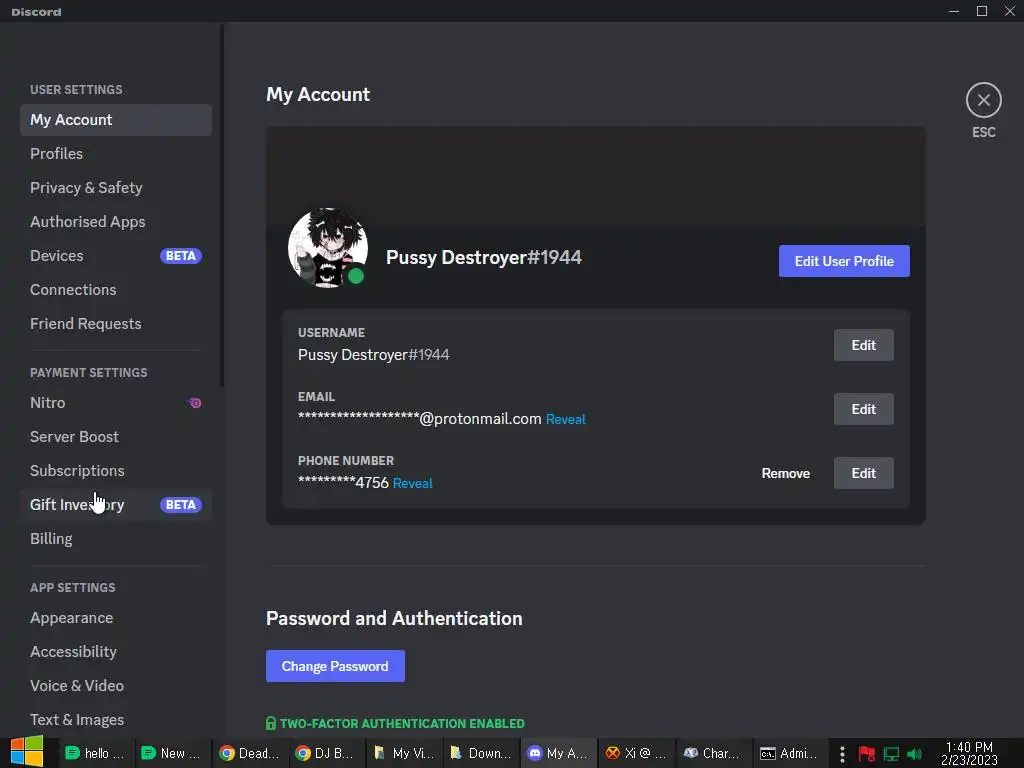Image resolution: width=1024 pixels, height=768 pixels.
Task: Open Text & Images settings
Action: point(116,719)
